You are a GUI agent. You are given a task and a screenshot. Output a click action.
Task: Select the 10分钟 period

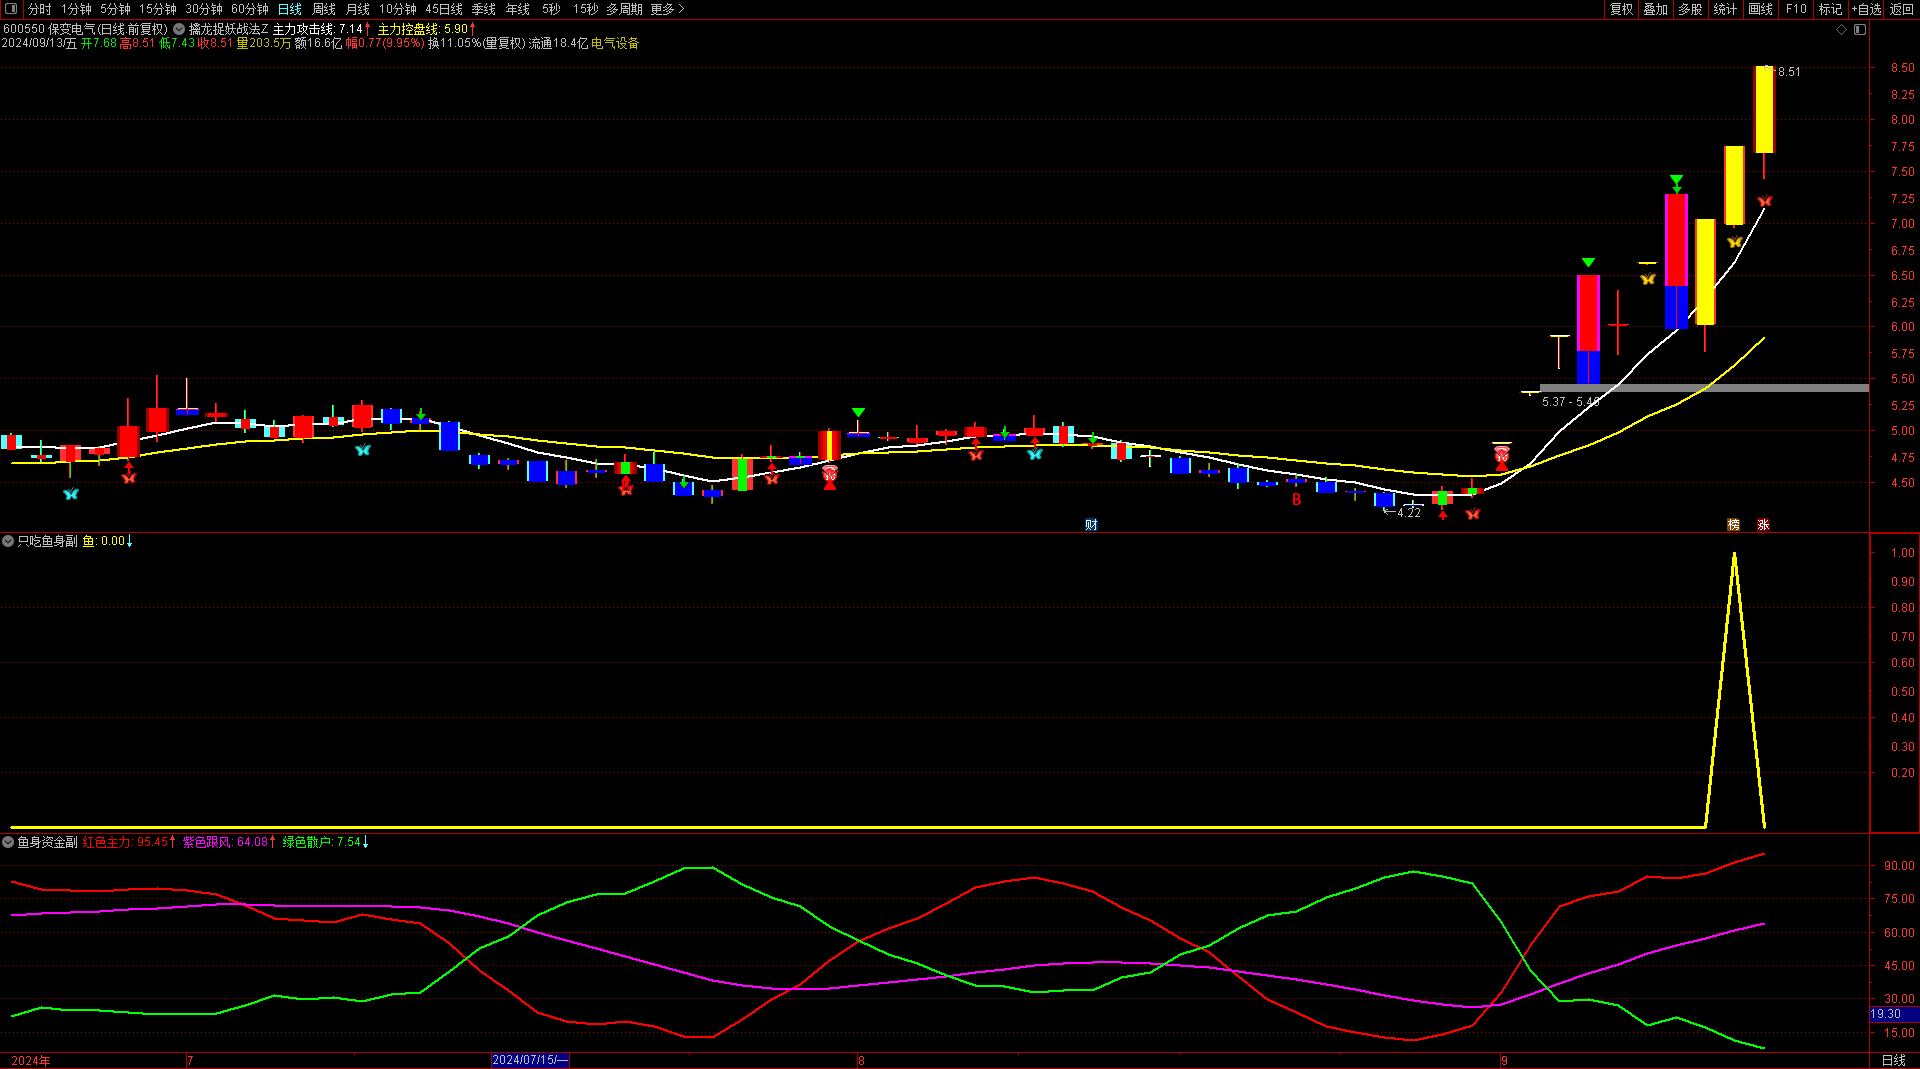398,9
